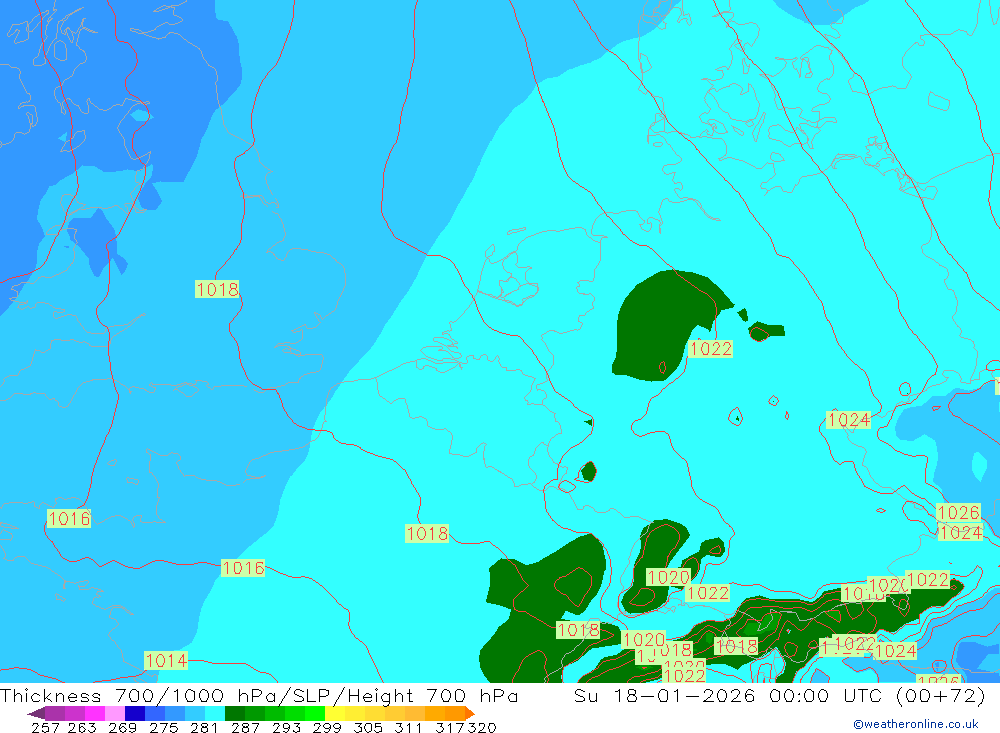1000x733 pixels.
Task: Select the 305 legend value
Action: pos(367,727)
